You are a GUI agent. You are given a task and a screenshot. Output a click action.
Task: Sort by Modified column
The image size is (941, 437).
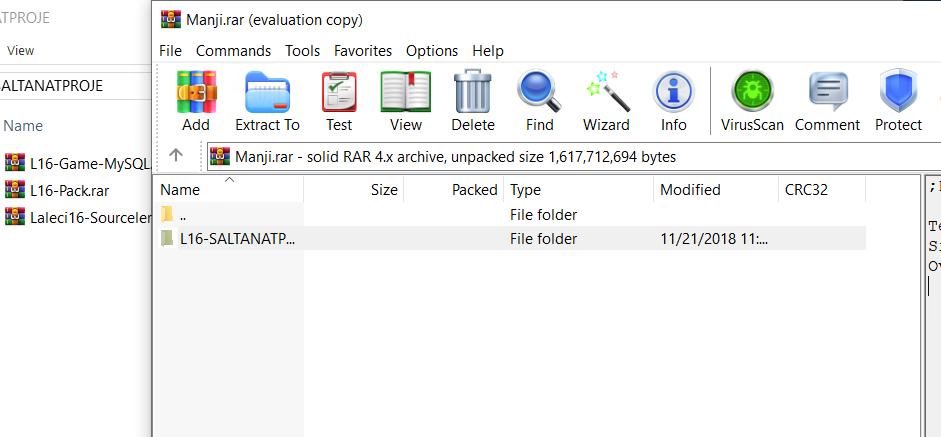pyautogui.click(x=716, y=190)
